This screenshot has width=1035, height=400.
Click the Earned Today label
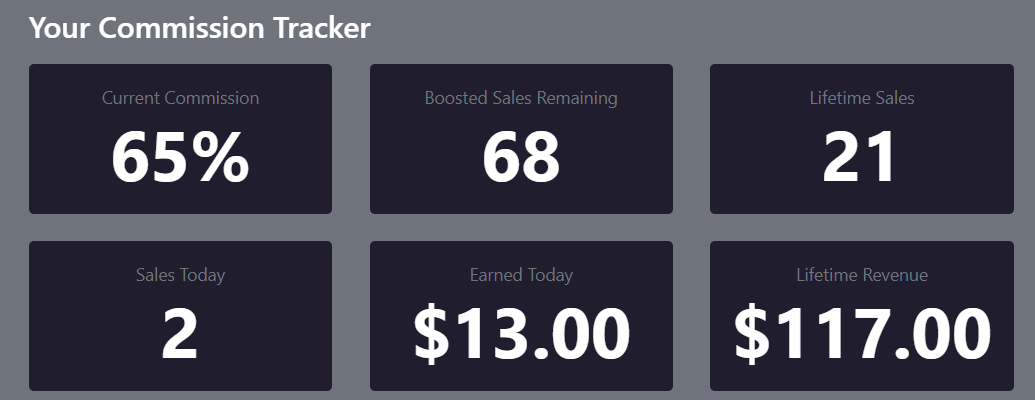tap(521, 275)
